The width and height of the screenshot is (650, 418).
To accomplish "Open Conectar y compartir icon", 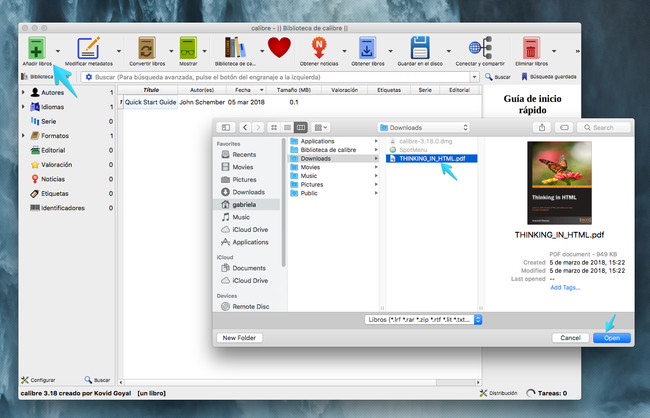I will [x=480, y=48].
